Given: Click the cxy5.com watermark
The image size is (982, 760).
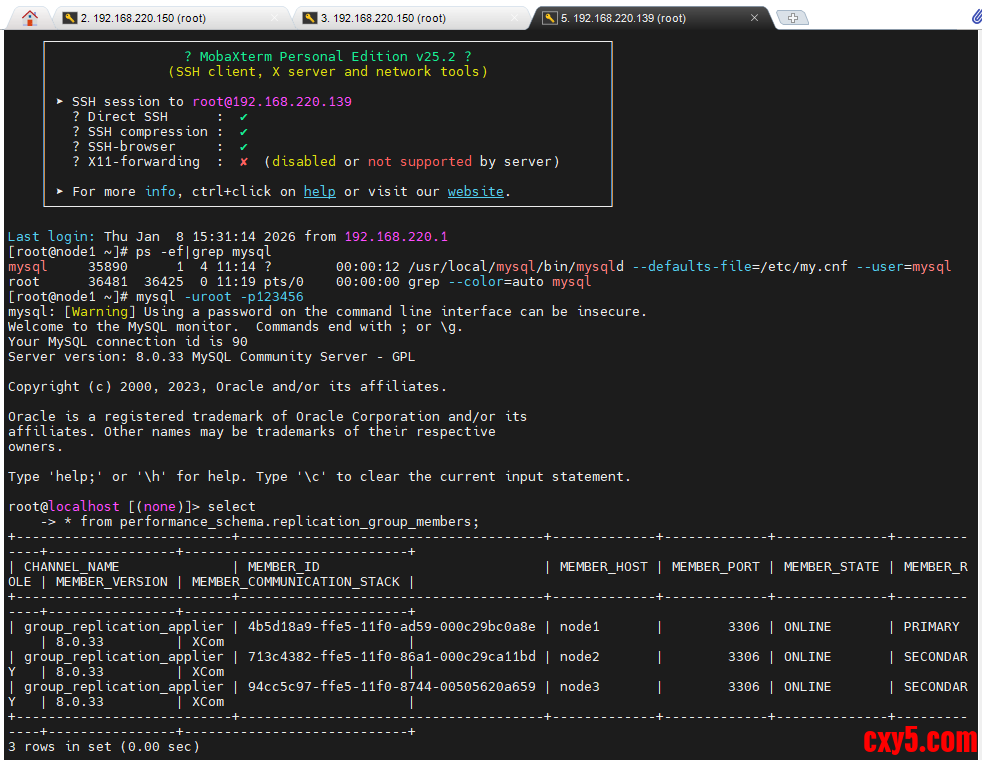Looking at the screenshot, I should pyautogui.click(x=918, y=740).
